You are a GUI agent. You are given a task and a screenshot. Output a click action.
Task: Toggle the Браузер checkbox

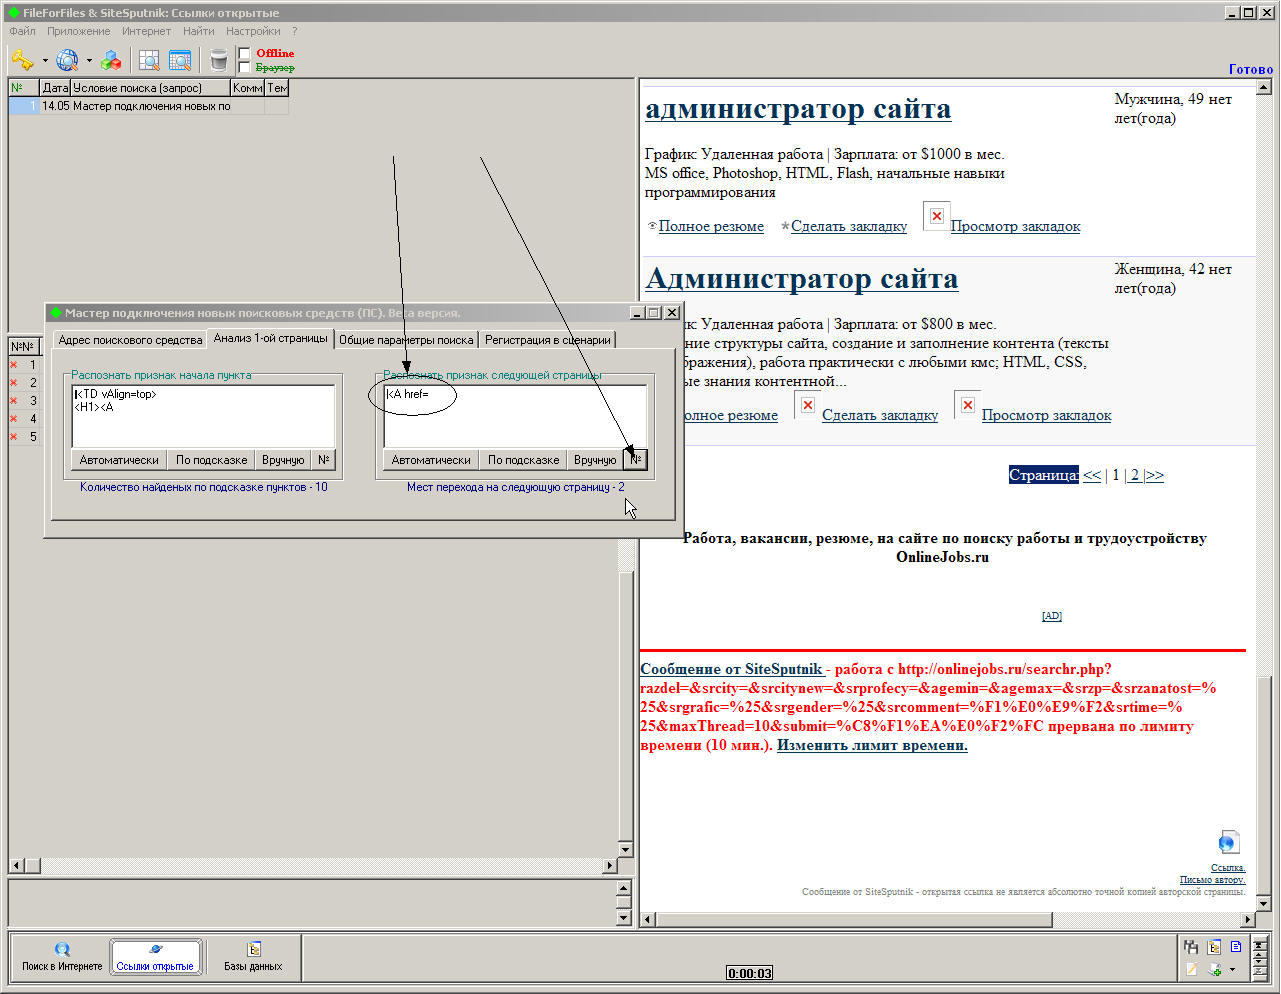point(244,67)
